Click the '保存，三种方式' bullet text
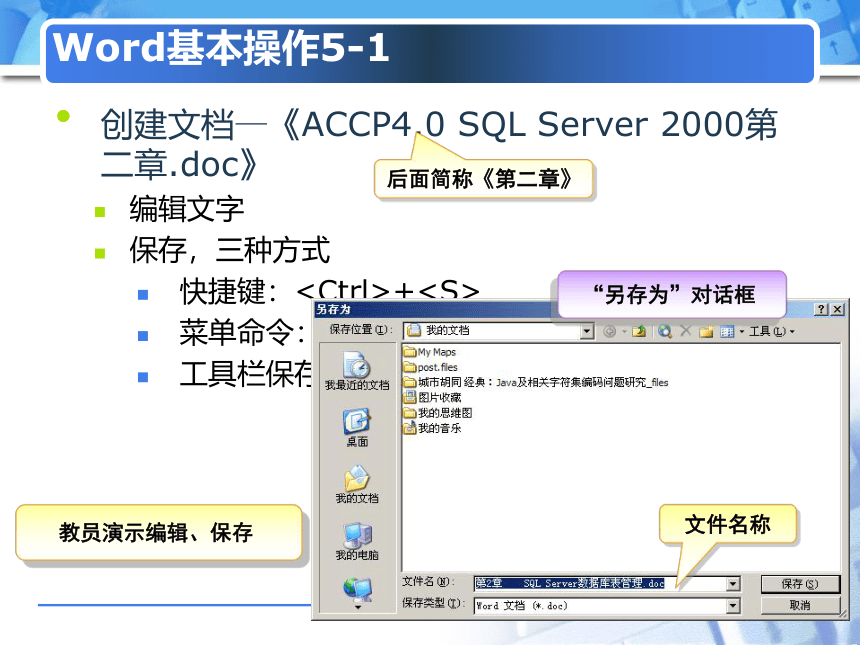 coord(229,250)
